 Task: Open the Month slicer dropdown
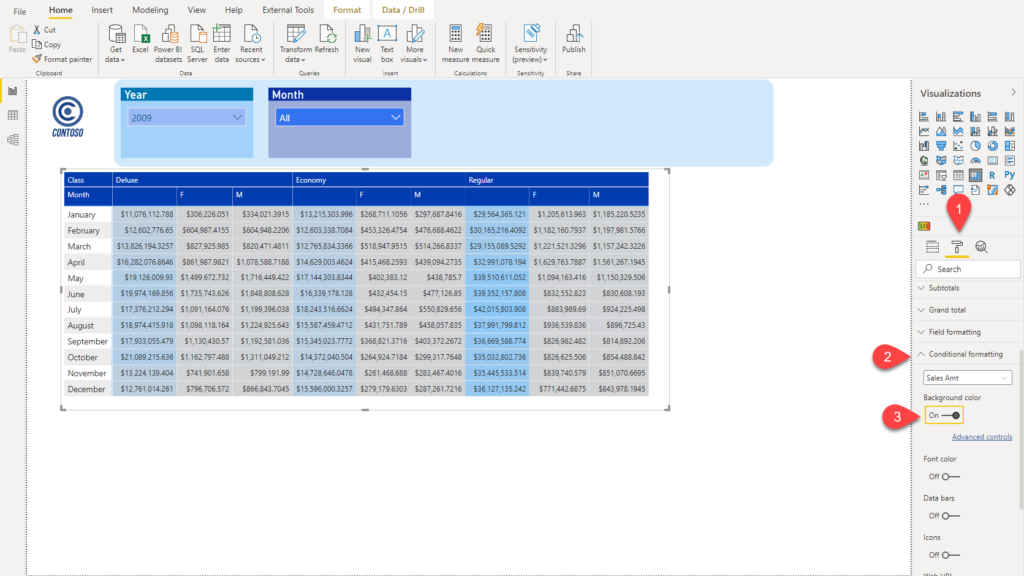[339, 118]
